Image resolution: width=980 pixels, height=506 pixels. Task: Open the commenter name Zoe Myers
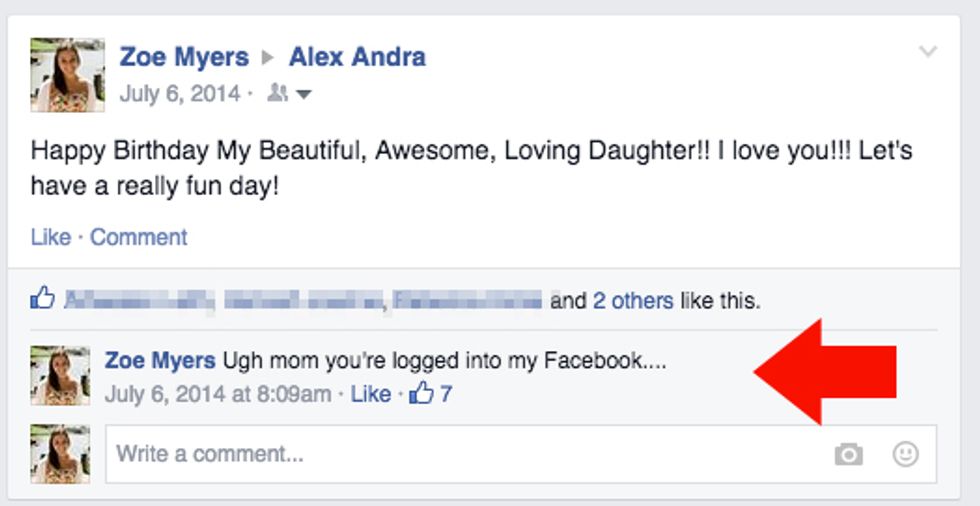(160, 361)
